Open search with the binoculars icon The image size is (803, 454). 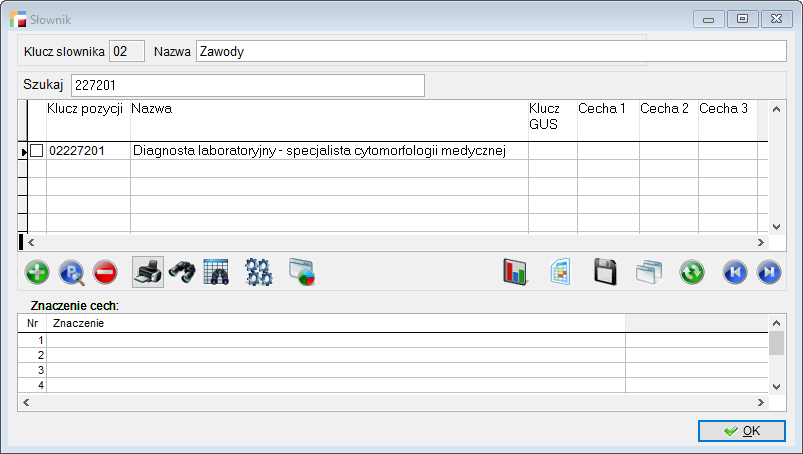pos(182,272)
